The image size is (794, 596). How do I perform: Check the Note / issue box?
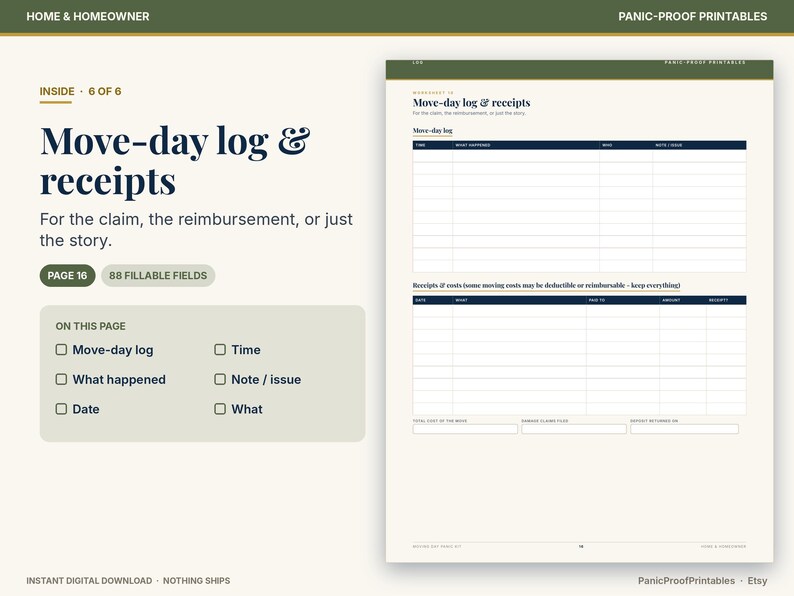pos(220,379)
